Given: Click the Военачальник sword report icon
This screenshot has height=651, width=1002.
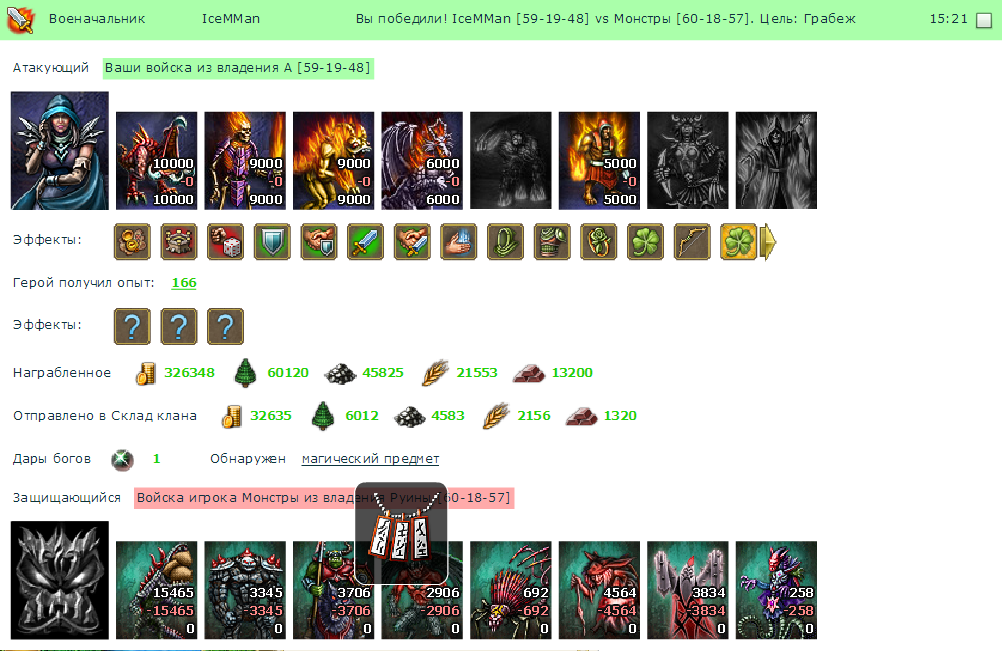Looking at the screenshot, I should [x=20, y=20].
